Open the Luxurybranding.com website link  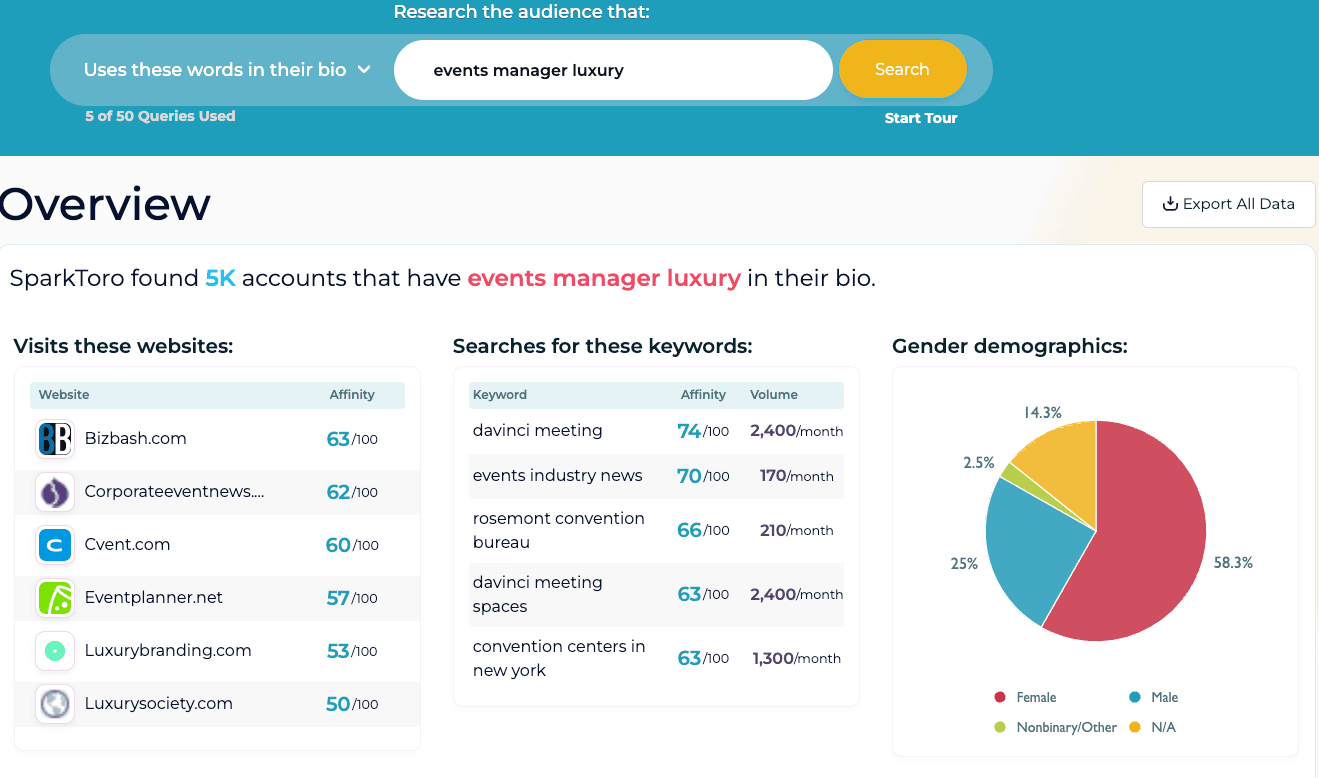[168, 651]
